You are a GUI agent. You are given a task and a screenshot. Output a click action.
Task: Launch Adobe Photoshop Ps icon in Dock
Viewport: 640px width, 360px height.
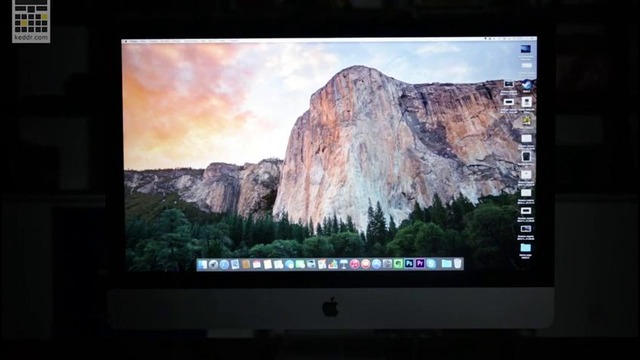click(409, 264)
